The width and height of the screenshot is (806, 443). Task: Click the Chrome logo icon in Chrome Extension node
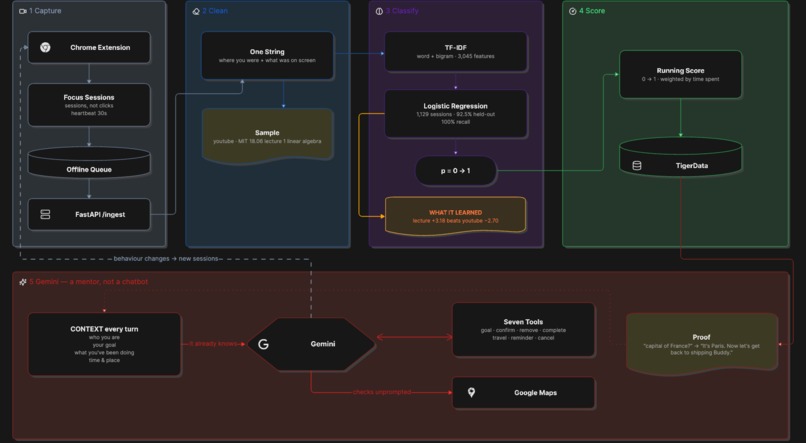(x=45, y=47)
